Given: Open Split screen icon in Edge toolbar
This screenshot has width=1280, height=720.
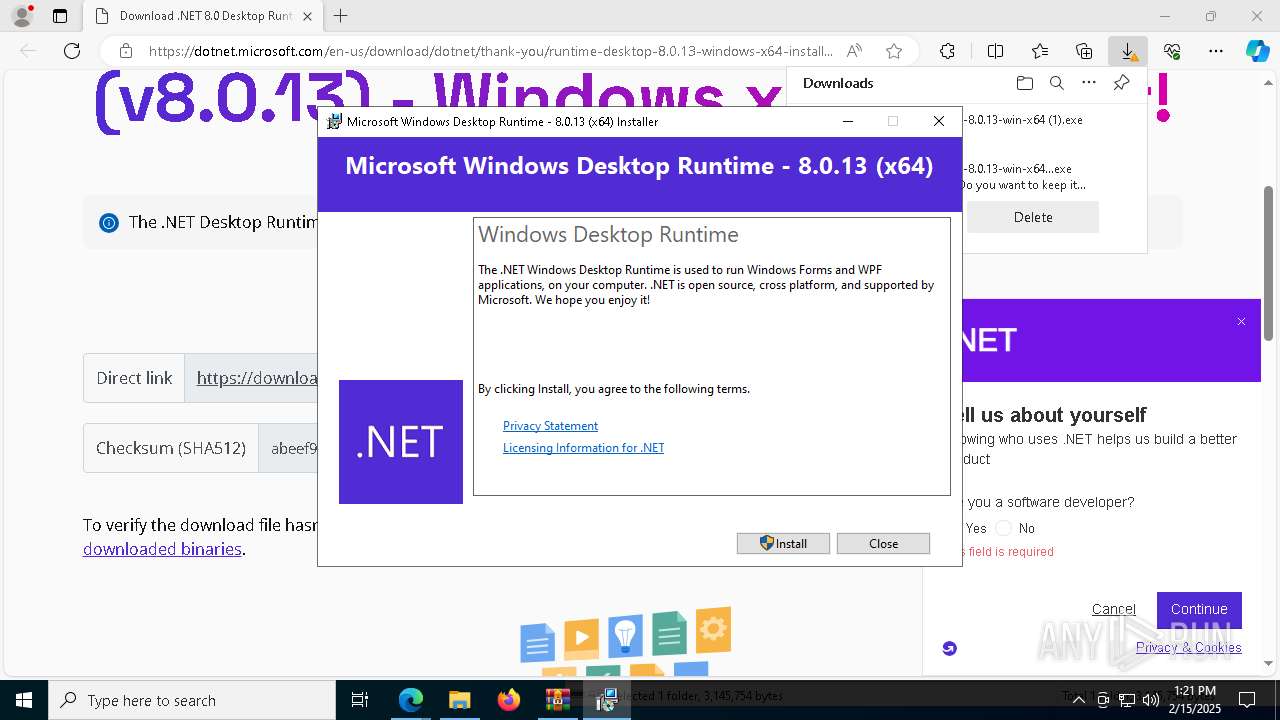Looking at the screenshot, I should coord(995,51).
